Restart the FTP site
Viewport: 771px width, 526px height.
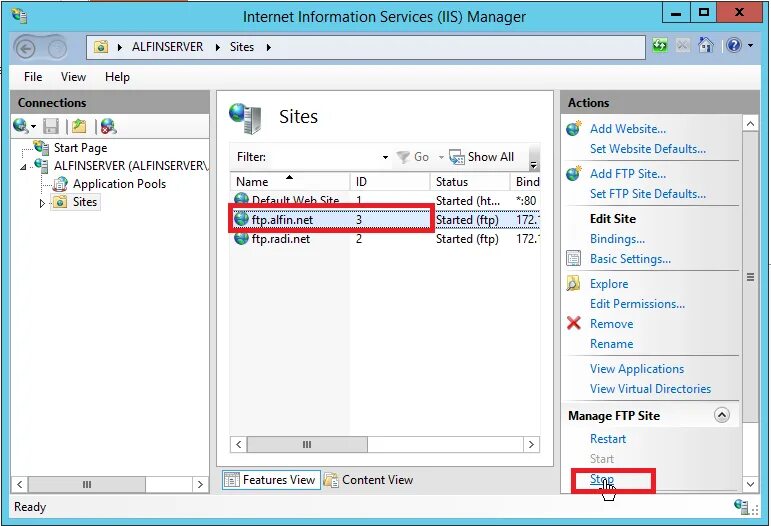pos(608,438)
